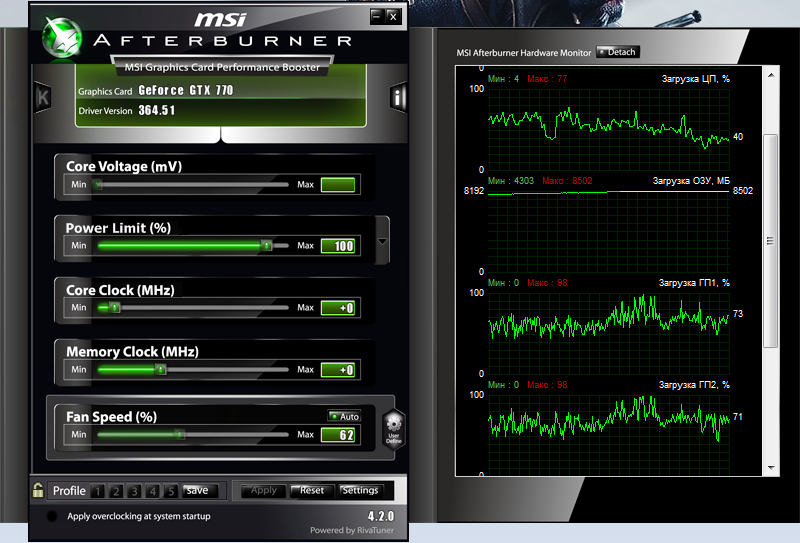The height and width of the screenshot is (543, 800).
Task: Toggle the profile lock padlock icon
Action: pyautogui.click(x=38, y=490)
